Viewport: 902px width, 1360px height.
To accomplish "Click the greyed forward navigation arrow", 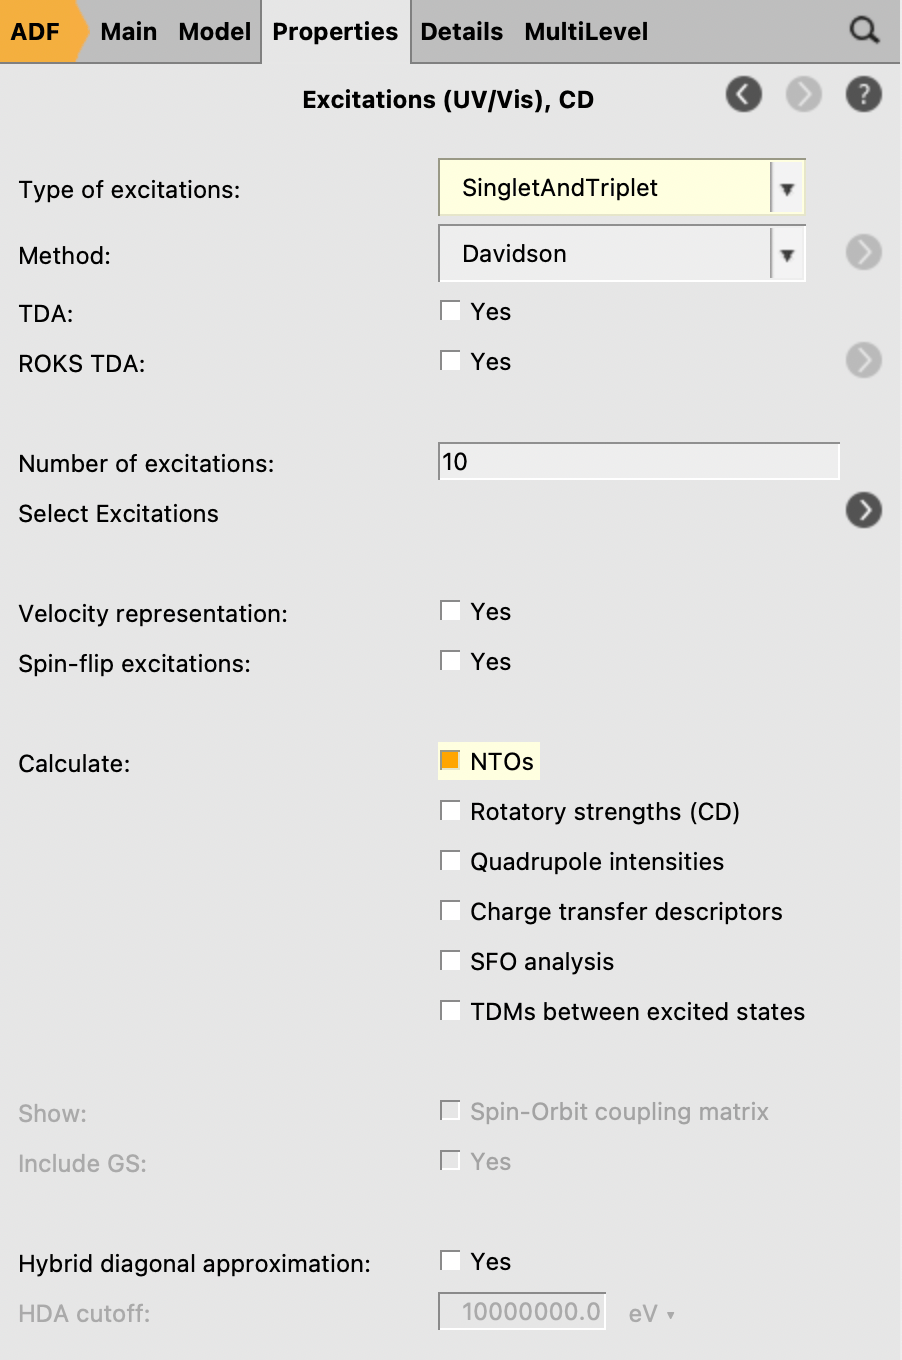I will pyautogui.click(x=803, y=95).
